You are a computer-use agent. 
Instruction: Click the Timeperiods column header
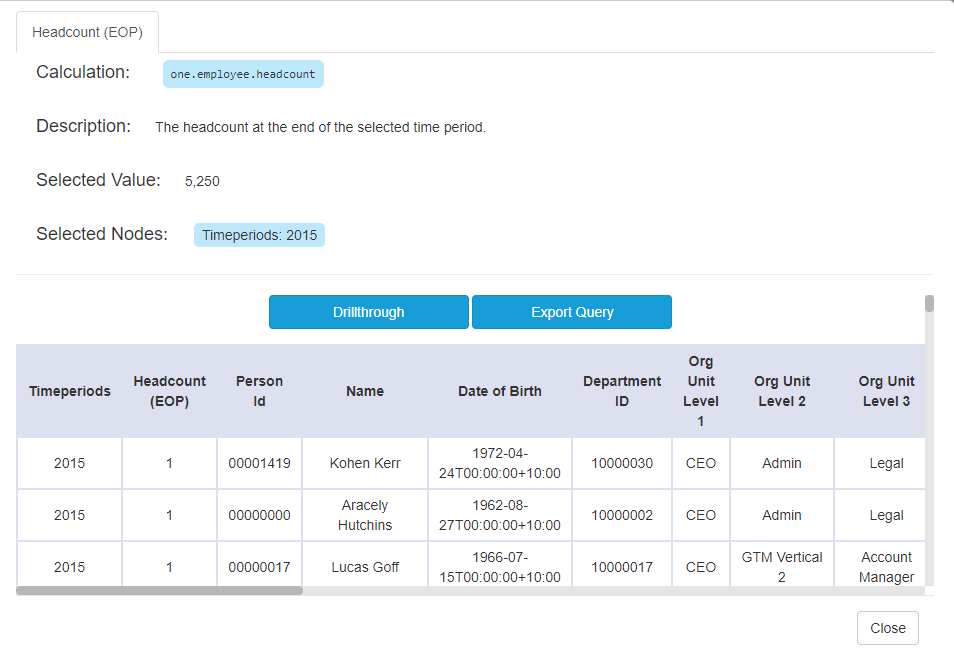pos(69,391)
